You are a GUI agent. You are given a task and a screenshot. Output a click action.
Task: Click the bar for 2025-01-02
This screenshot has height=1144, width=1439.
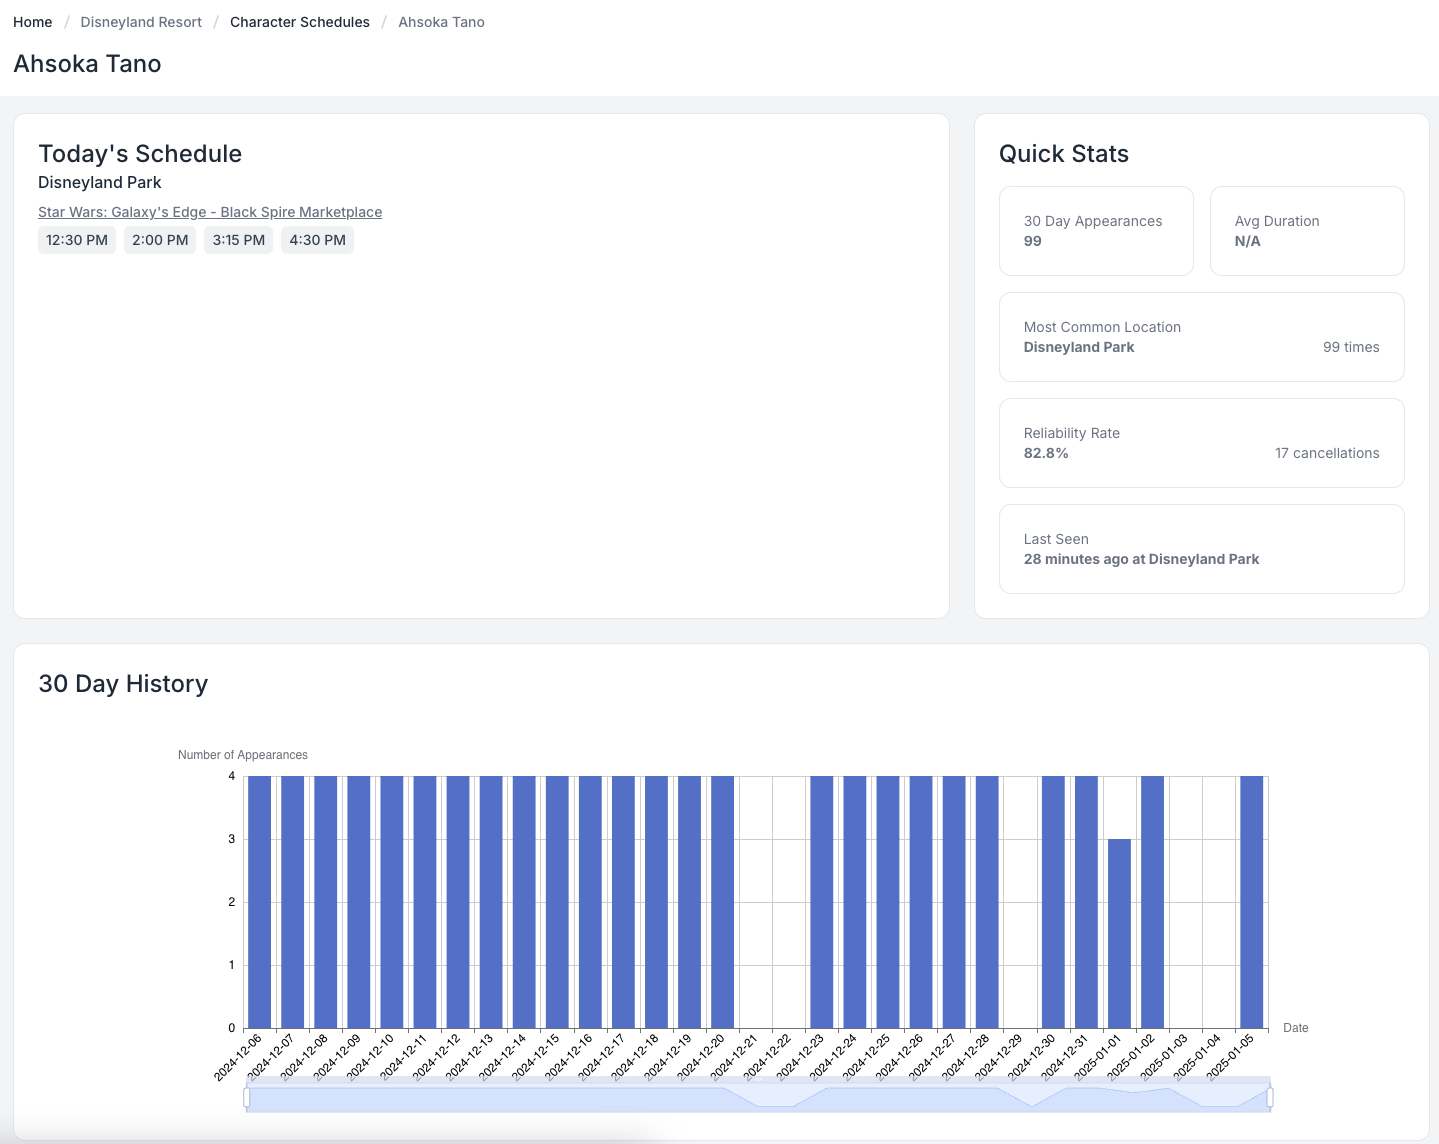tap(1152, 902)
